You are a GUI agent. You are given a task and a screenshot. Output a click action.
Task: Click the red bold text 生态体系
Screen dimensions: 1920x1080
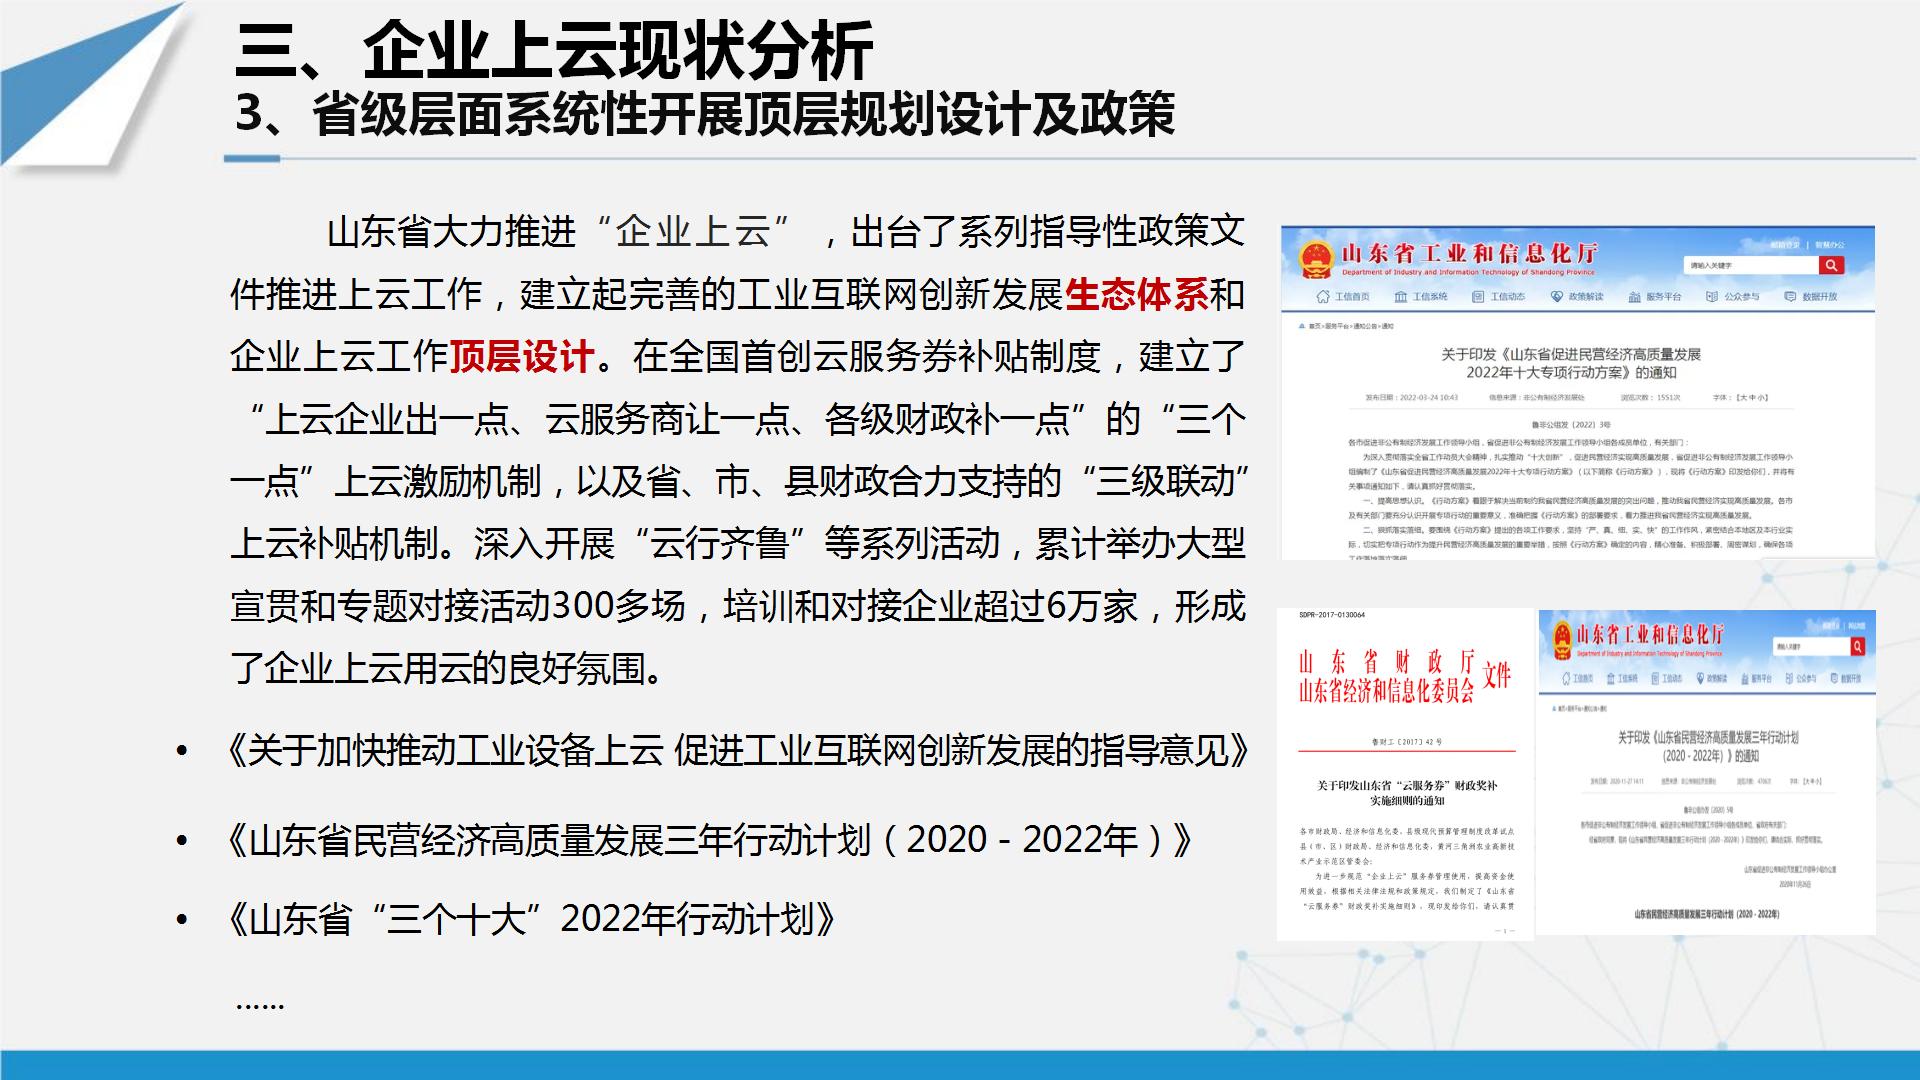pos(1137,294)
